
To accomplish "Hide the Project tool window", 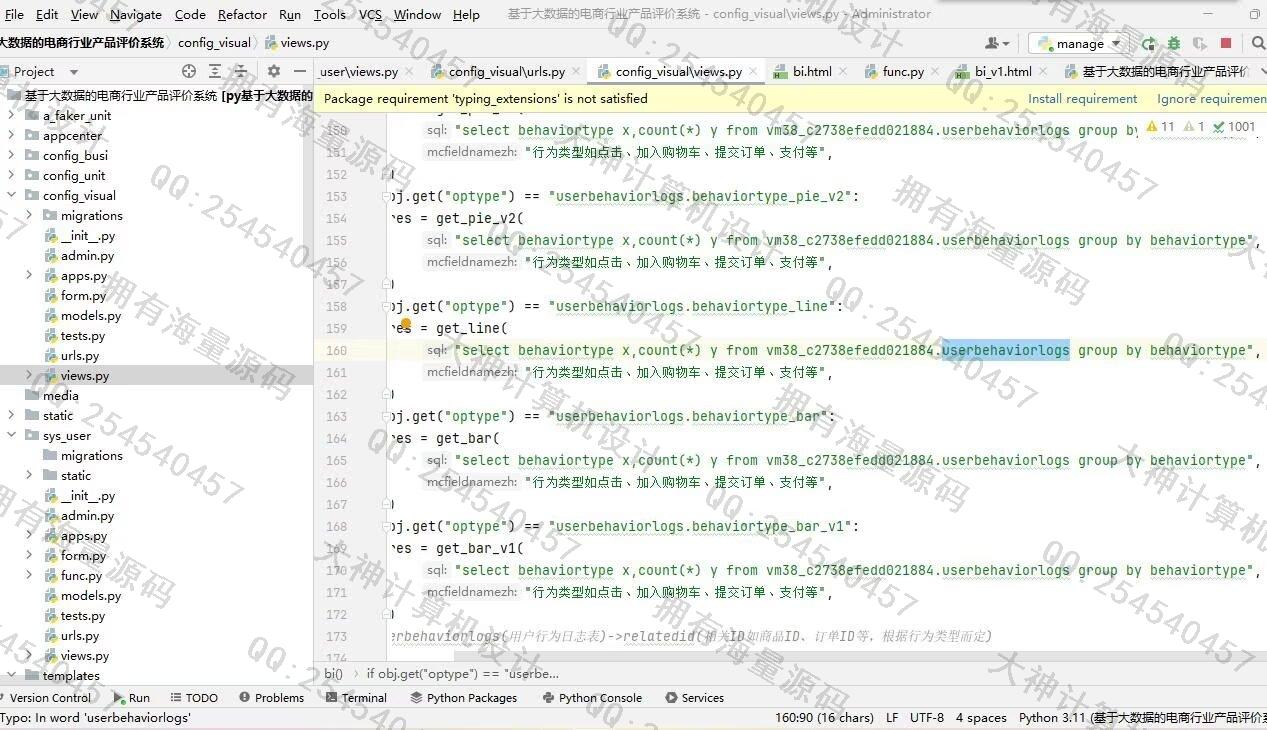I will (x=299, y=71).
